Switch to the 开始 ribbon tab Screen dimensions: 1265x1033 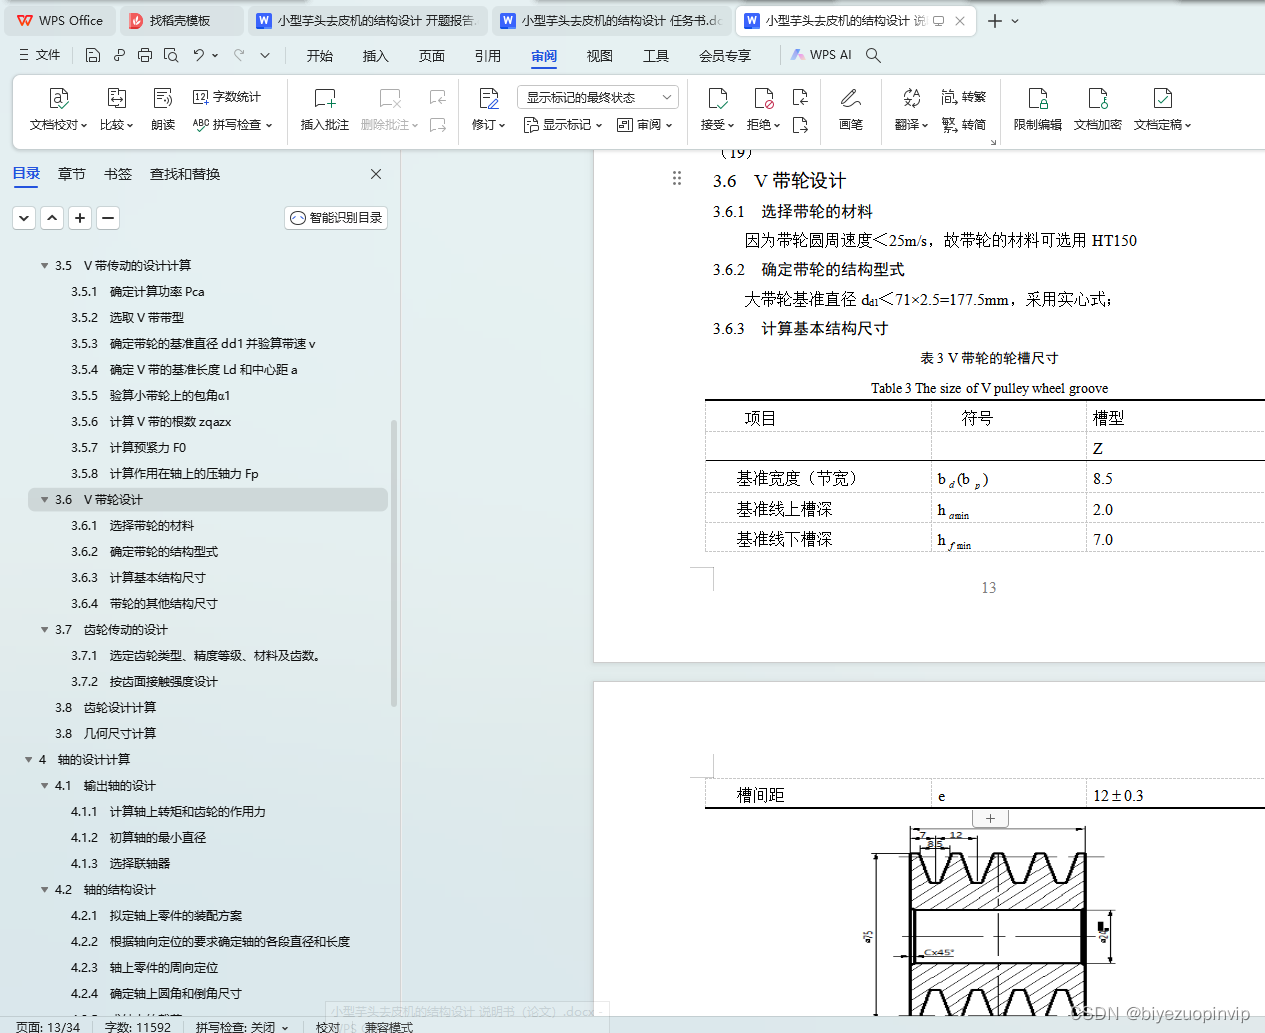coord(320,56)
